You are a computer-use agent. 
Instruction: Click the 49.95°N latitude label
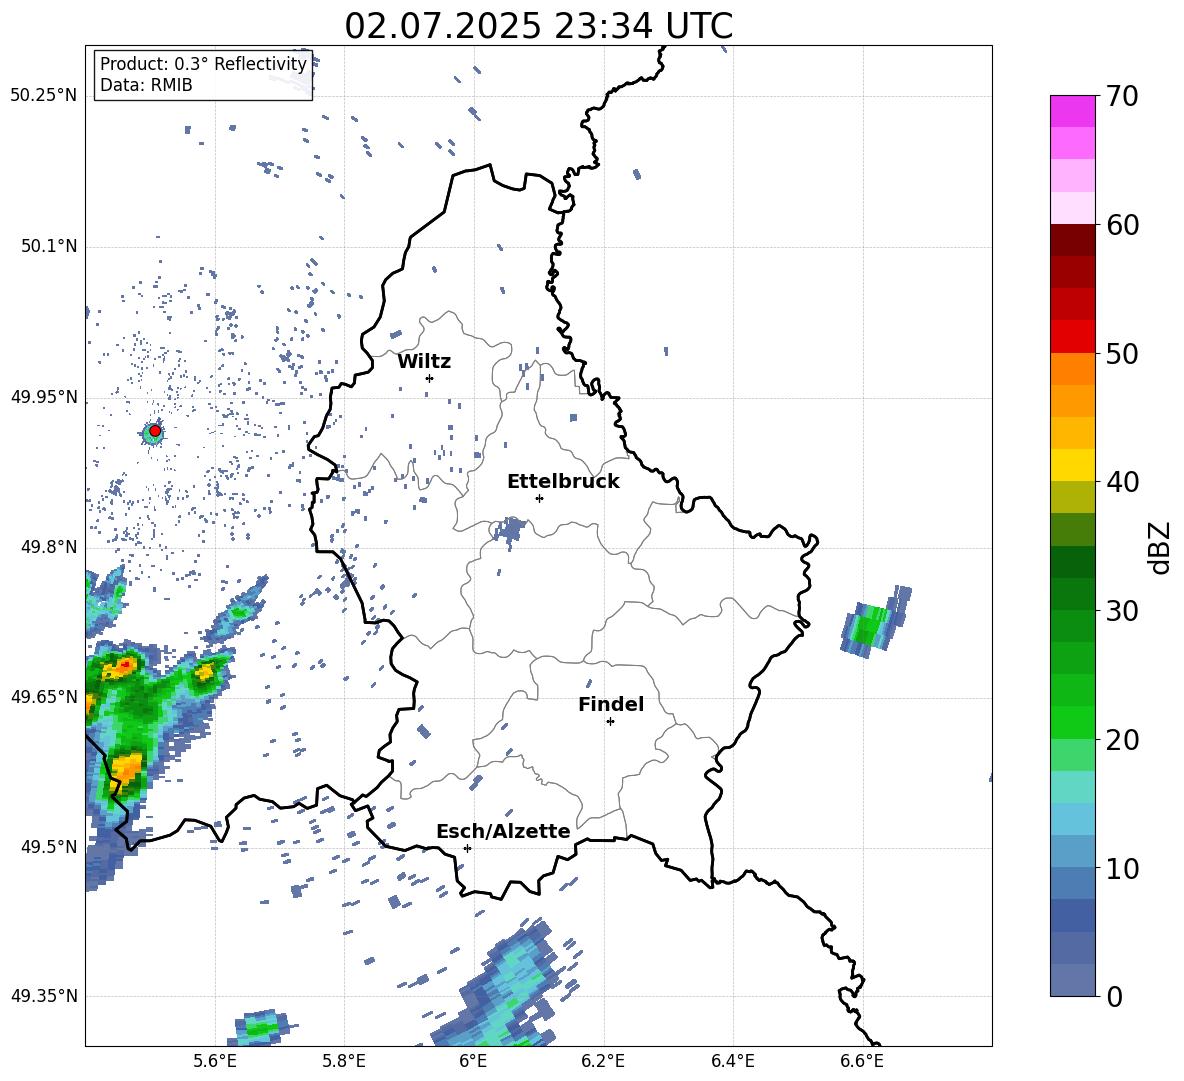tap(44, 397)
